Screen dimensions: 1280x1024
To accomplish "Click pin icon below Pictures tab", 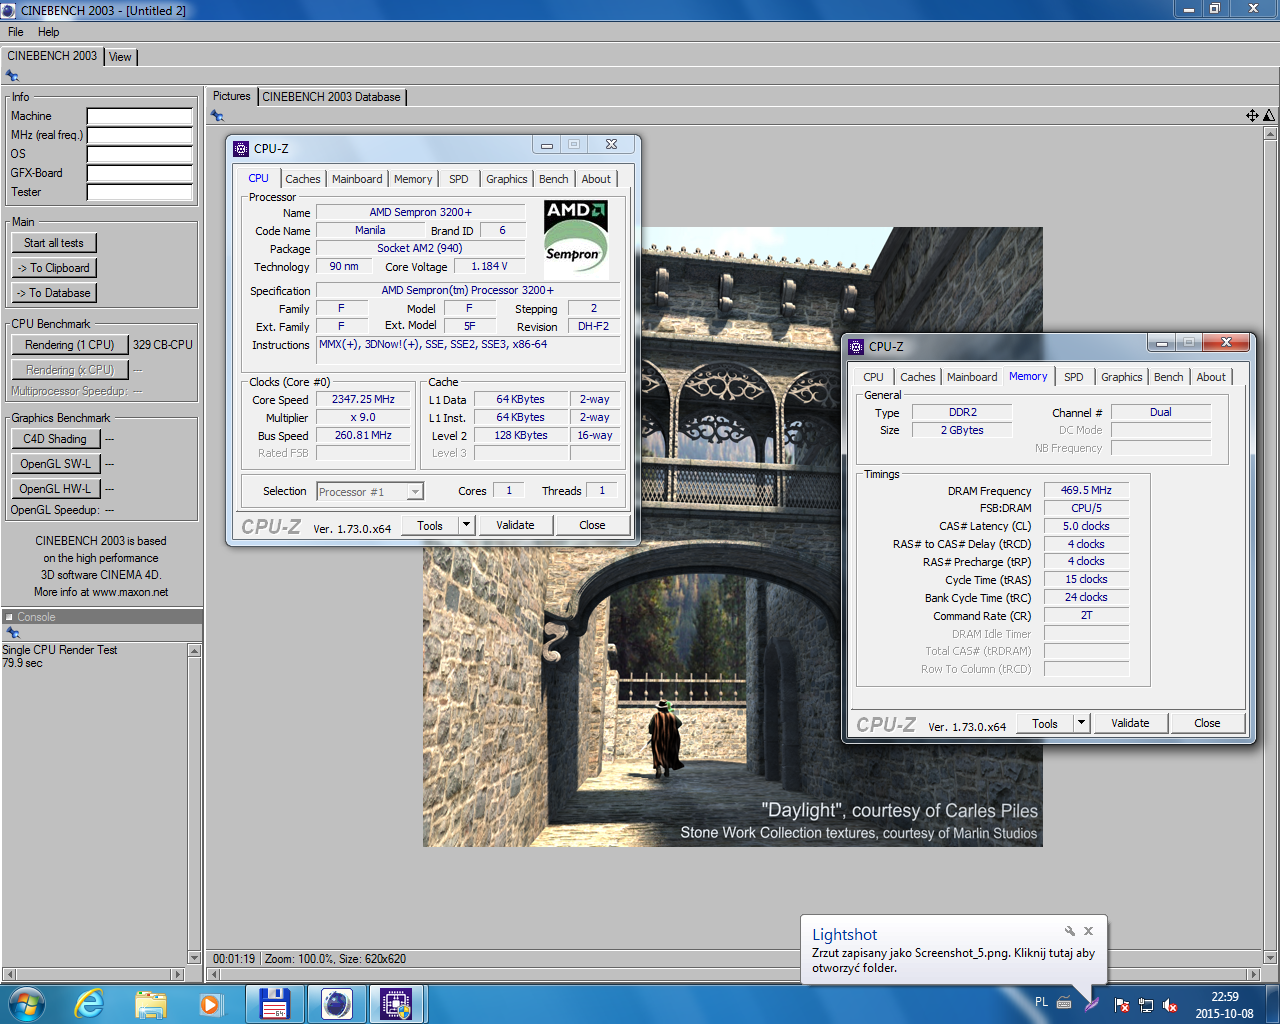I will [x=217, y=116].
